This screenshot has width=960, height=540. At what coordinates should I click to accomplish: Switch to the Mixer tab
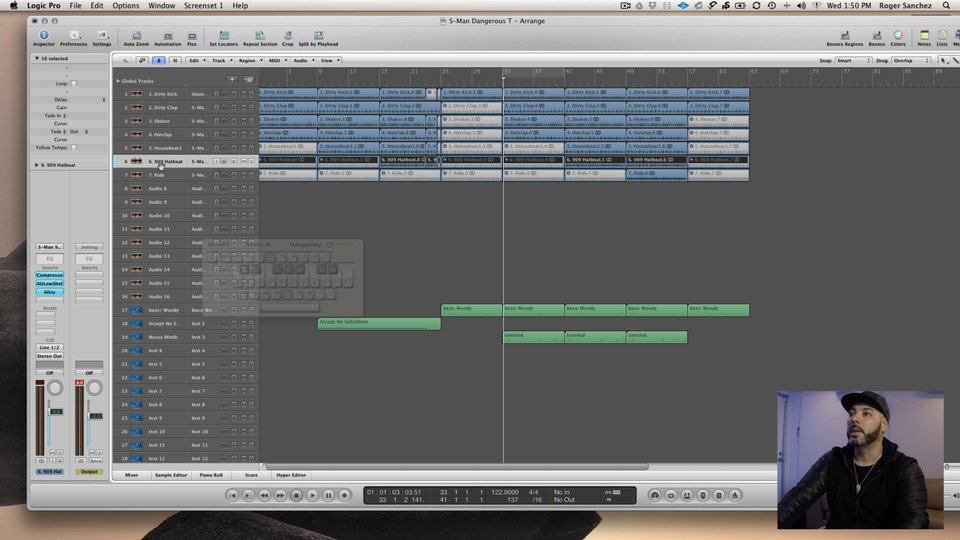(x=132, y=475)
